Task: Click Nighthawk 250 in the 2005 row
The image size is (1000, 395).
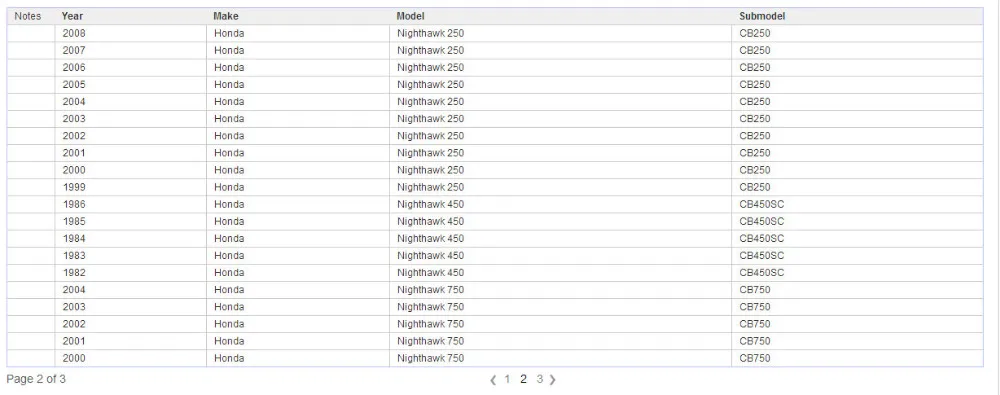Action: (430, 85)
